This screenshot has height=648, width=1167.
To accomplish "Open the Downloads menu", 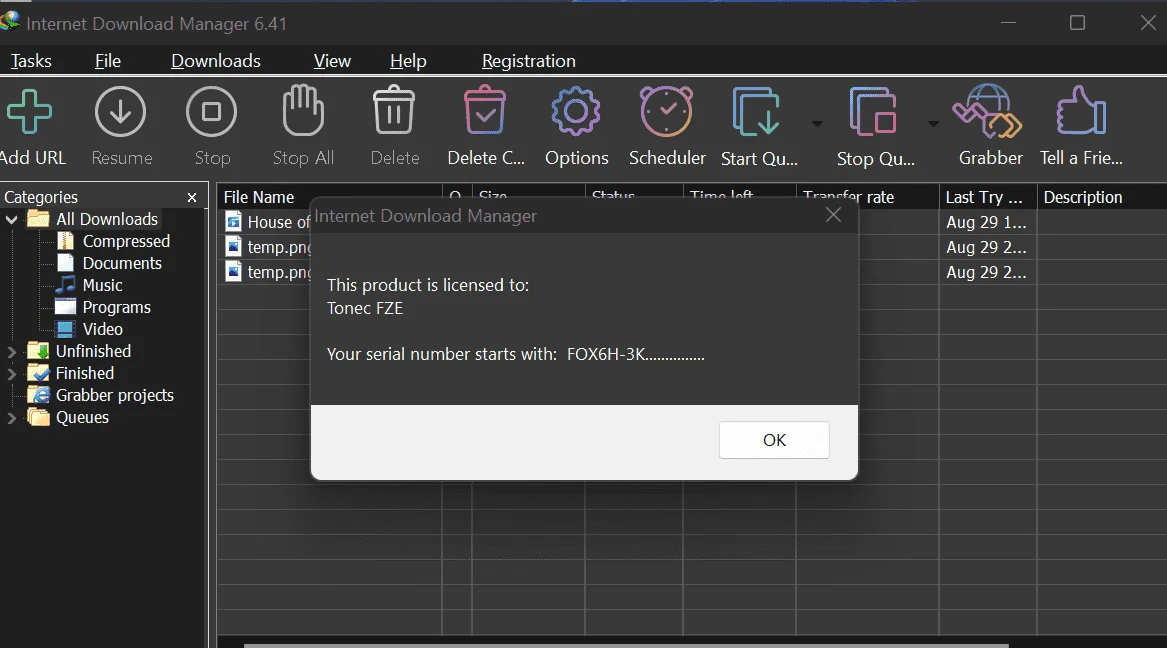I will pos(216,61).
